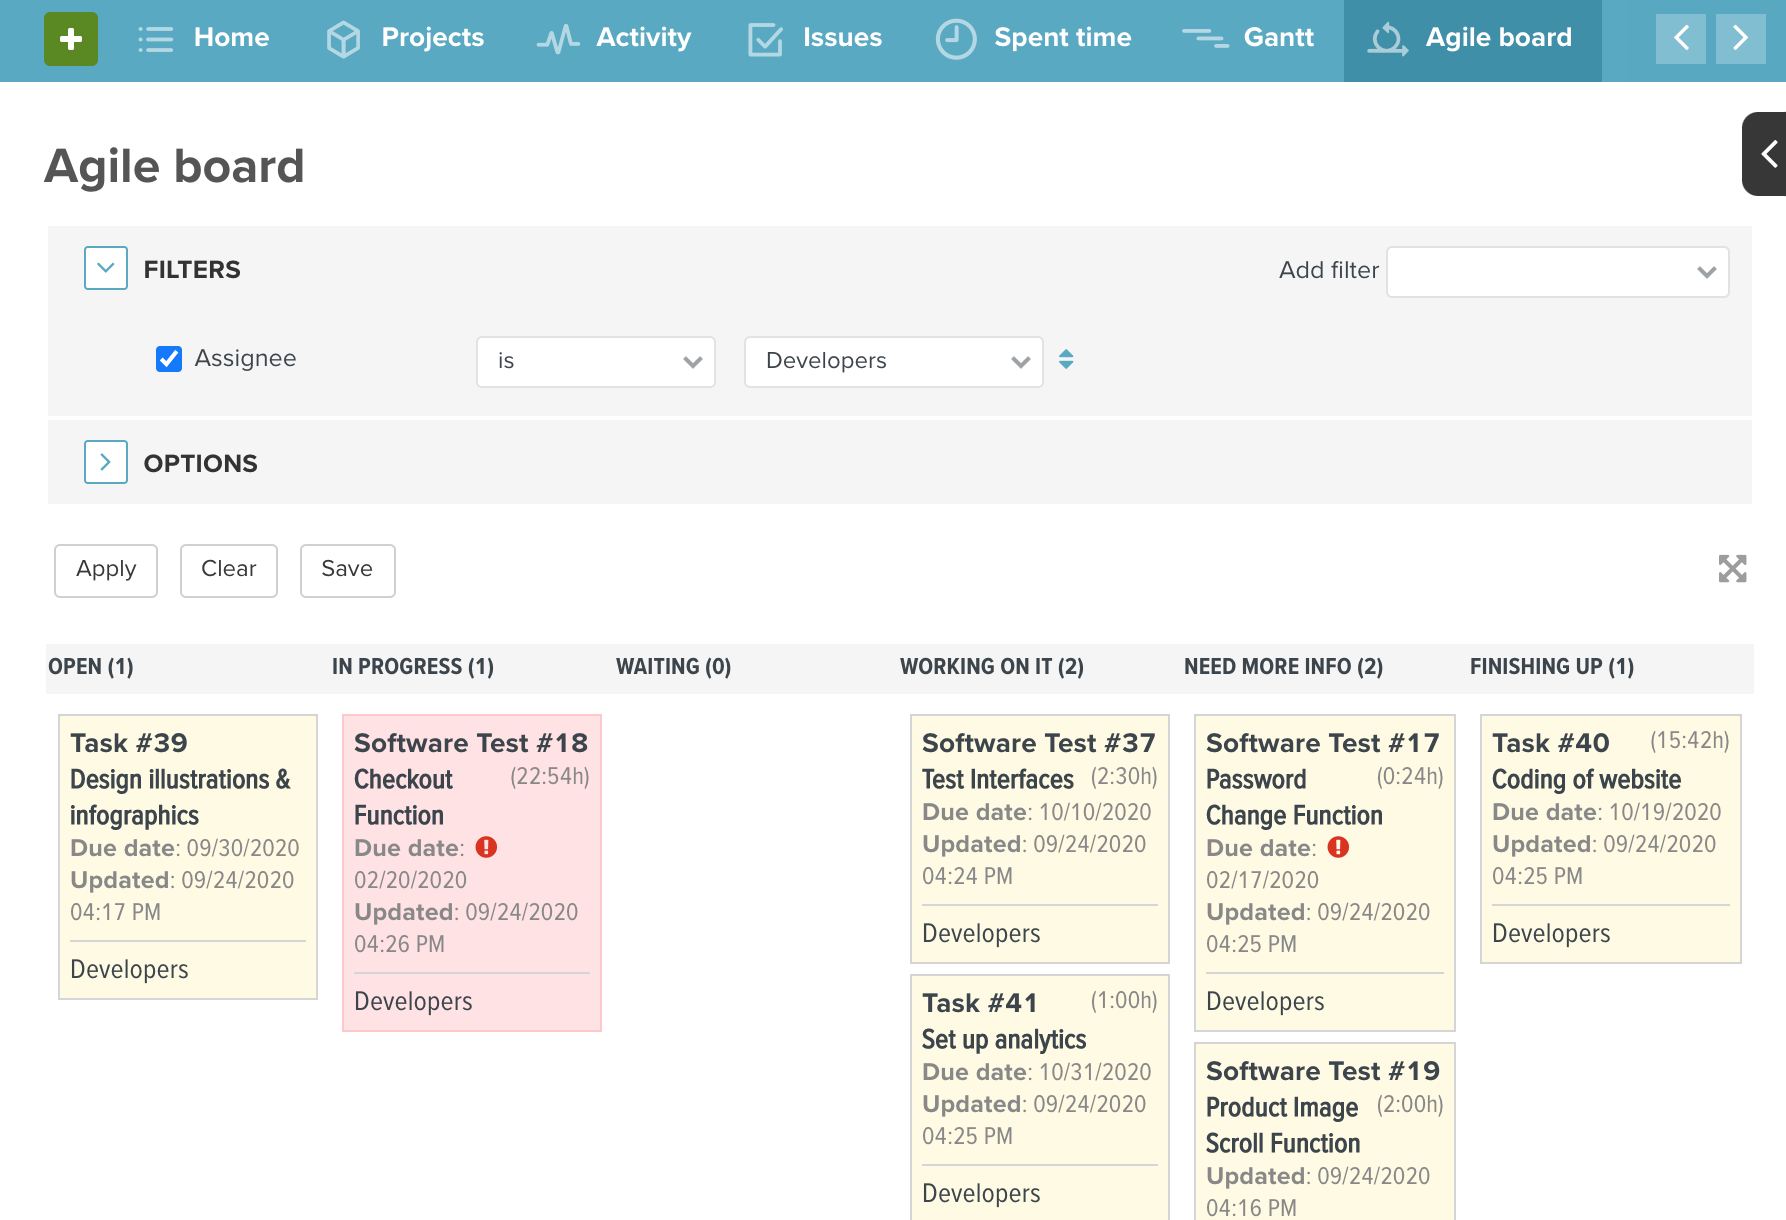Reorder Assignee filter values with sort arrows
The width and height of the screenshot is (1786, 1220).
coord(1066,359)
